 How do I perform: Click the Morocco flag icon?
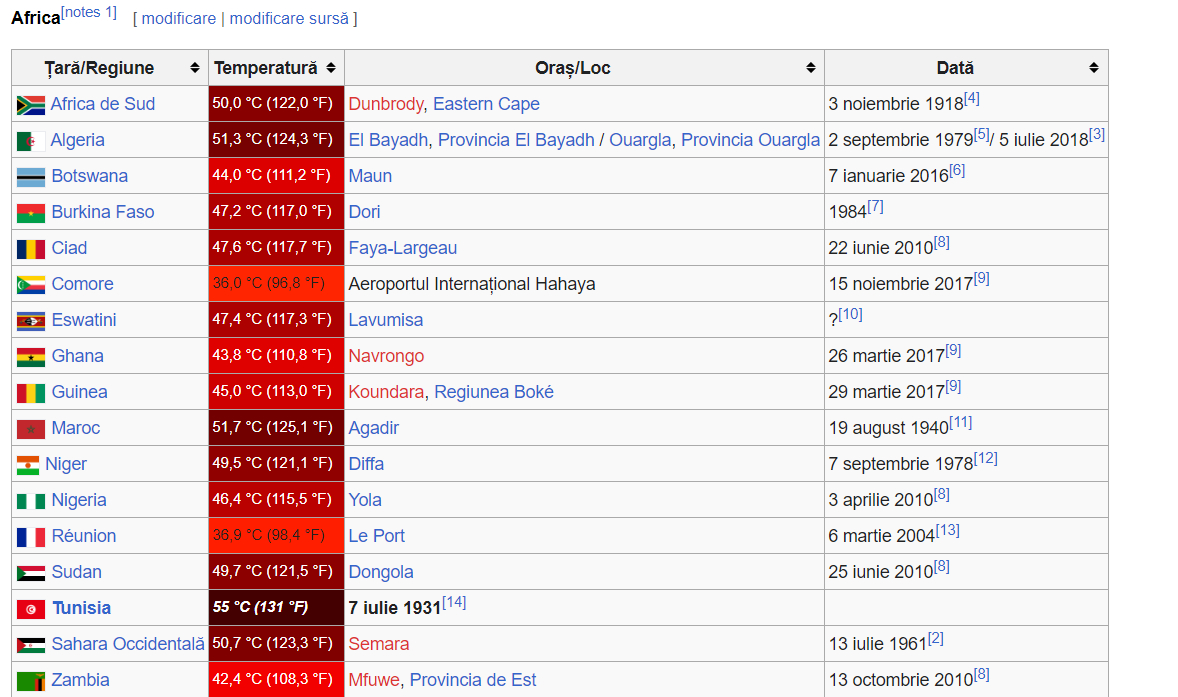pos(31,429)
